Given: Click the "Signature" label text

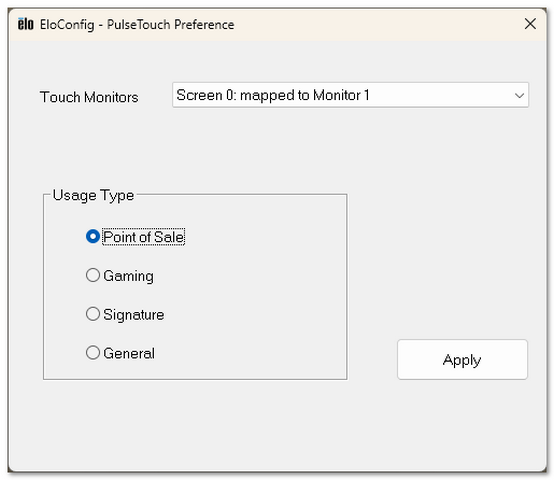Looking at the screenshot, I should click(134, 315).
